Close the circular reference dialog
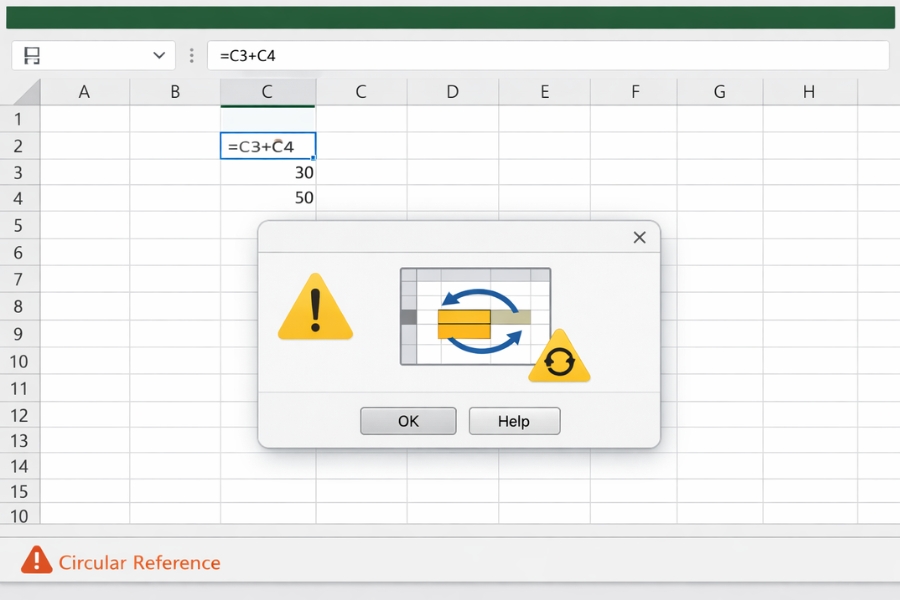Image resolution: width=900 pixels, height=600 pixels. [x=639, y=237]
